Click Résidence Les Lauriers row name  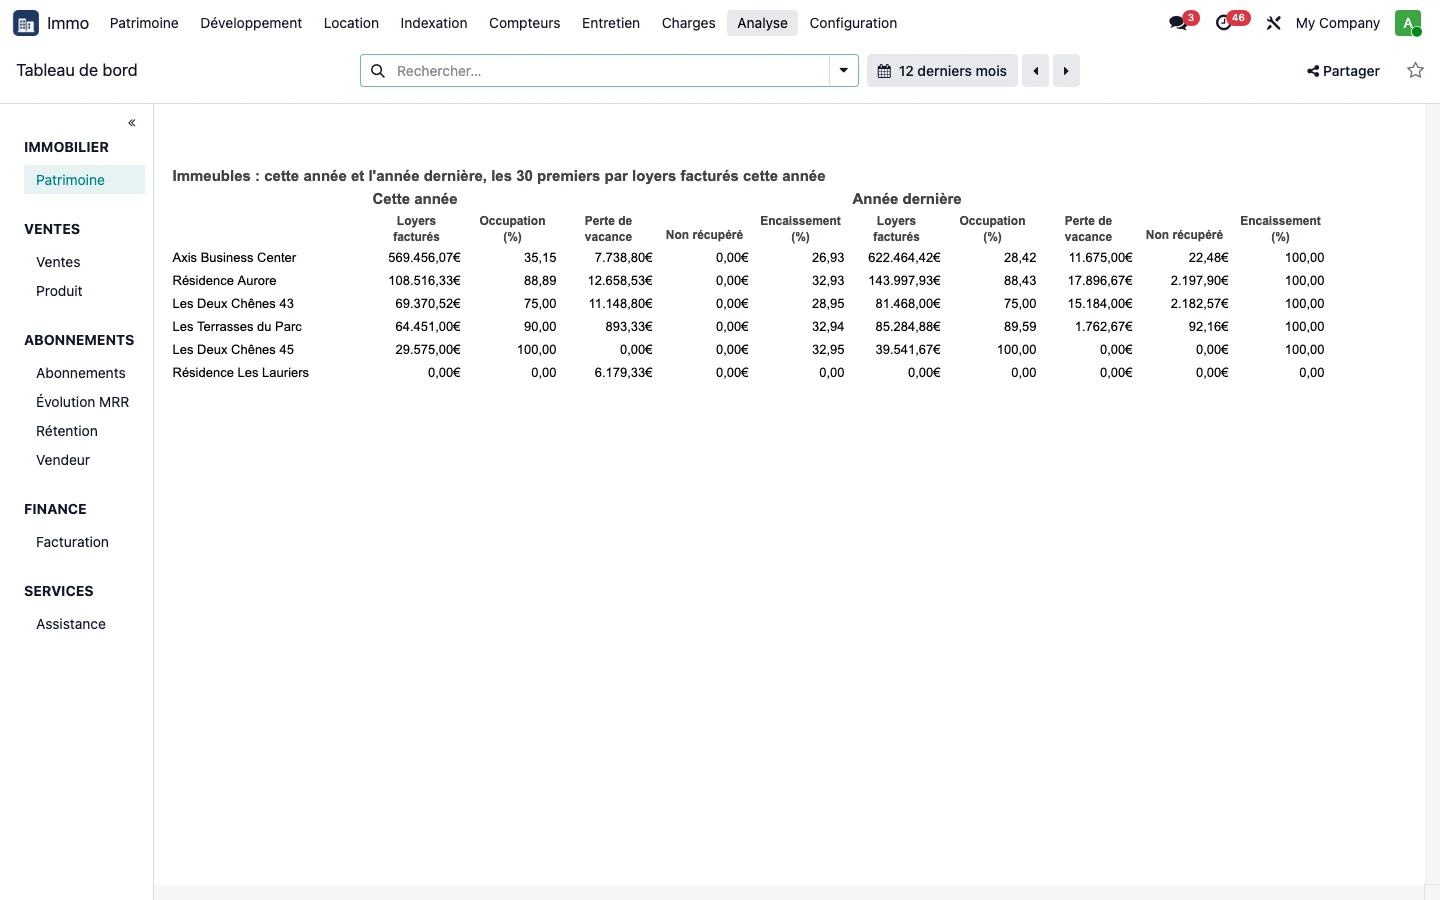(240, 373)
